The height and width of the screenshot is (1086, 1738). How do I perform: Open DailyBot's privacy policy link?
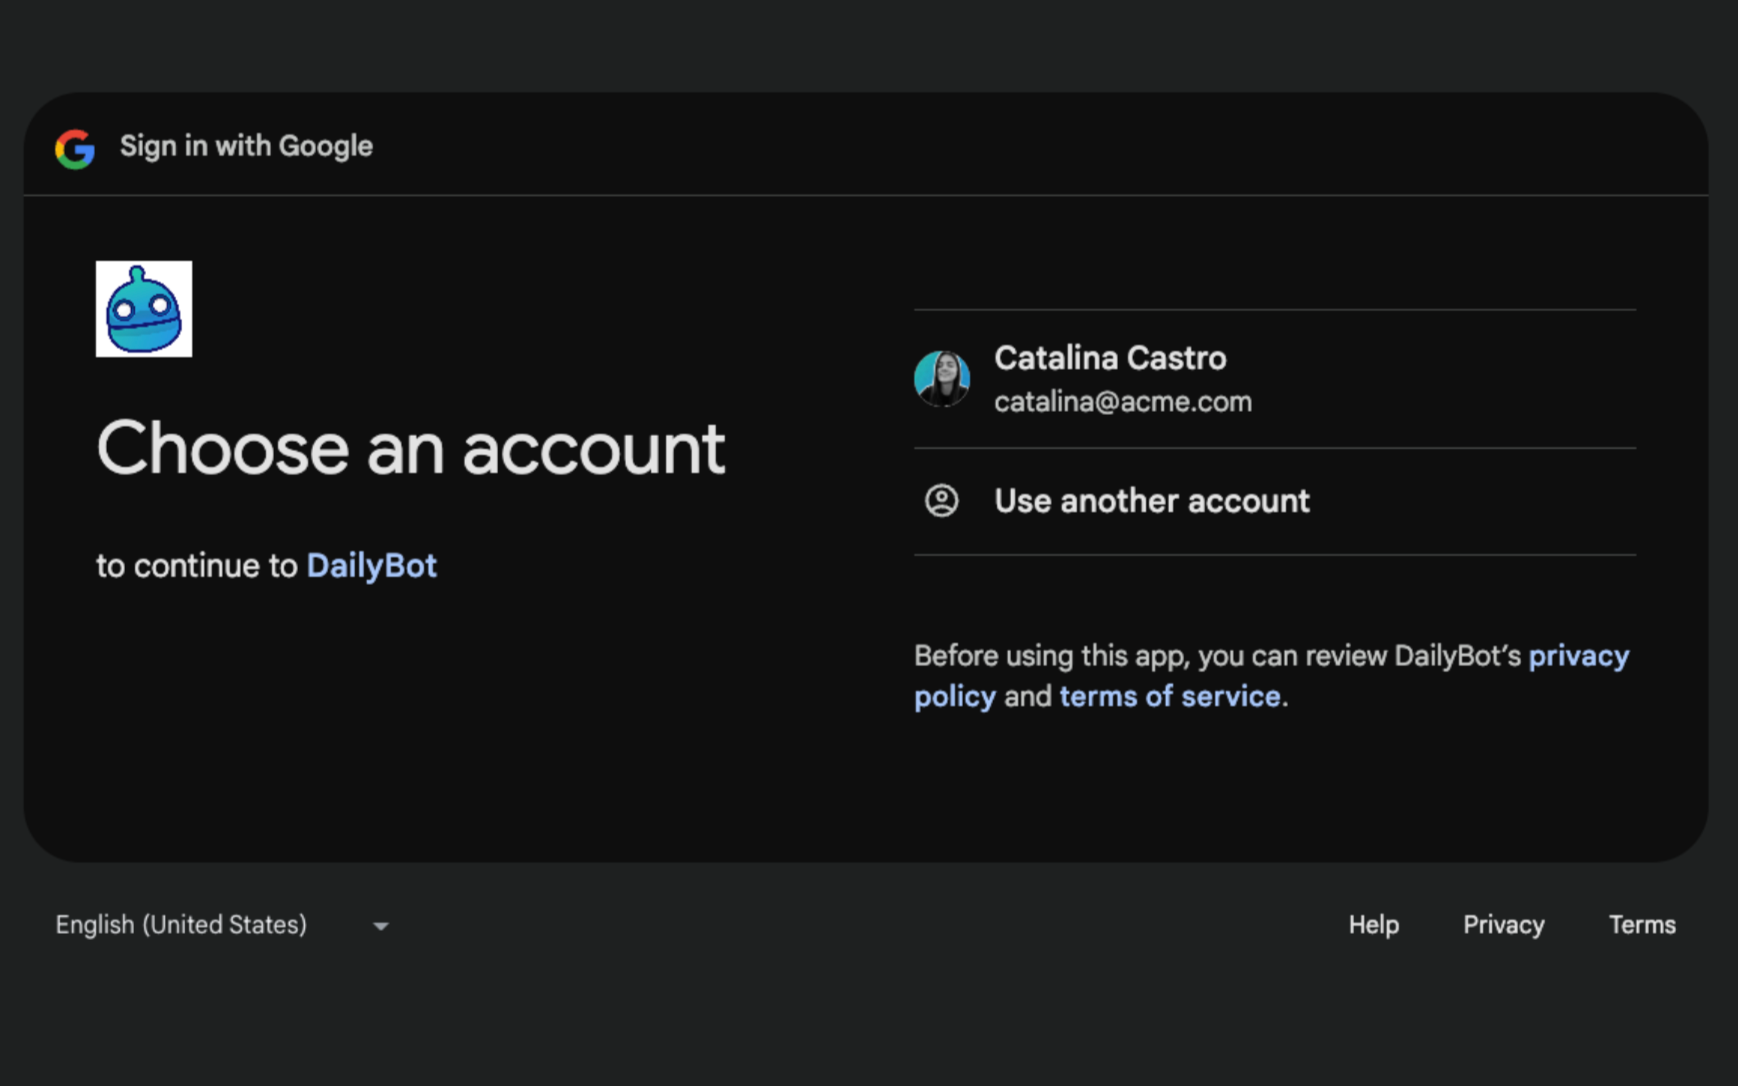[x=1579, y=656]
